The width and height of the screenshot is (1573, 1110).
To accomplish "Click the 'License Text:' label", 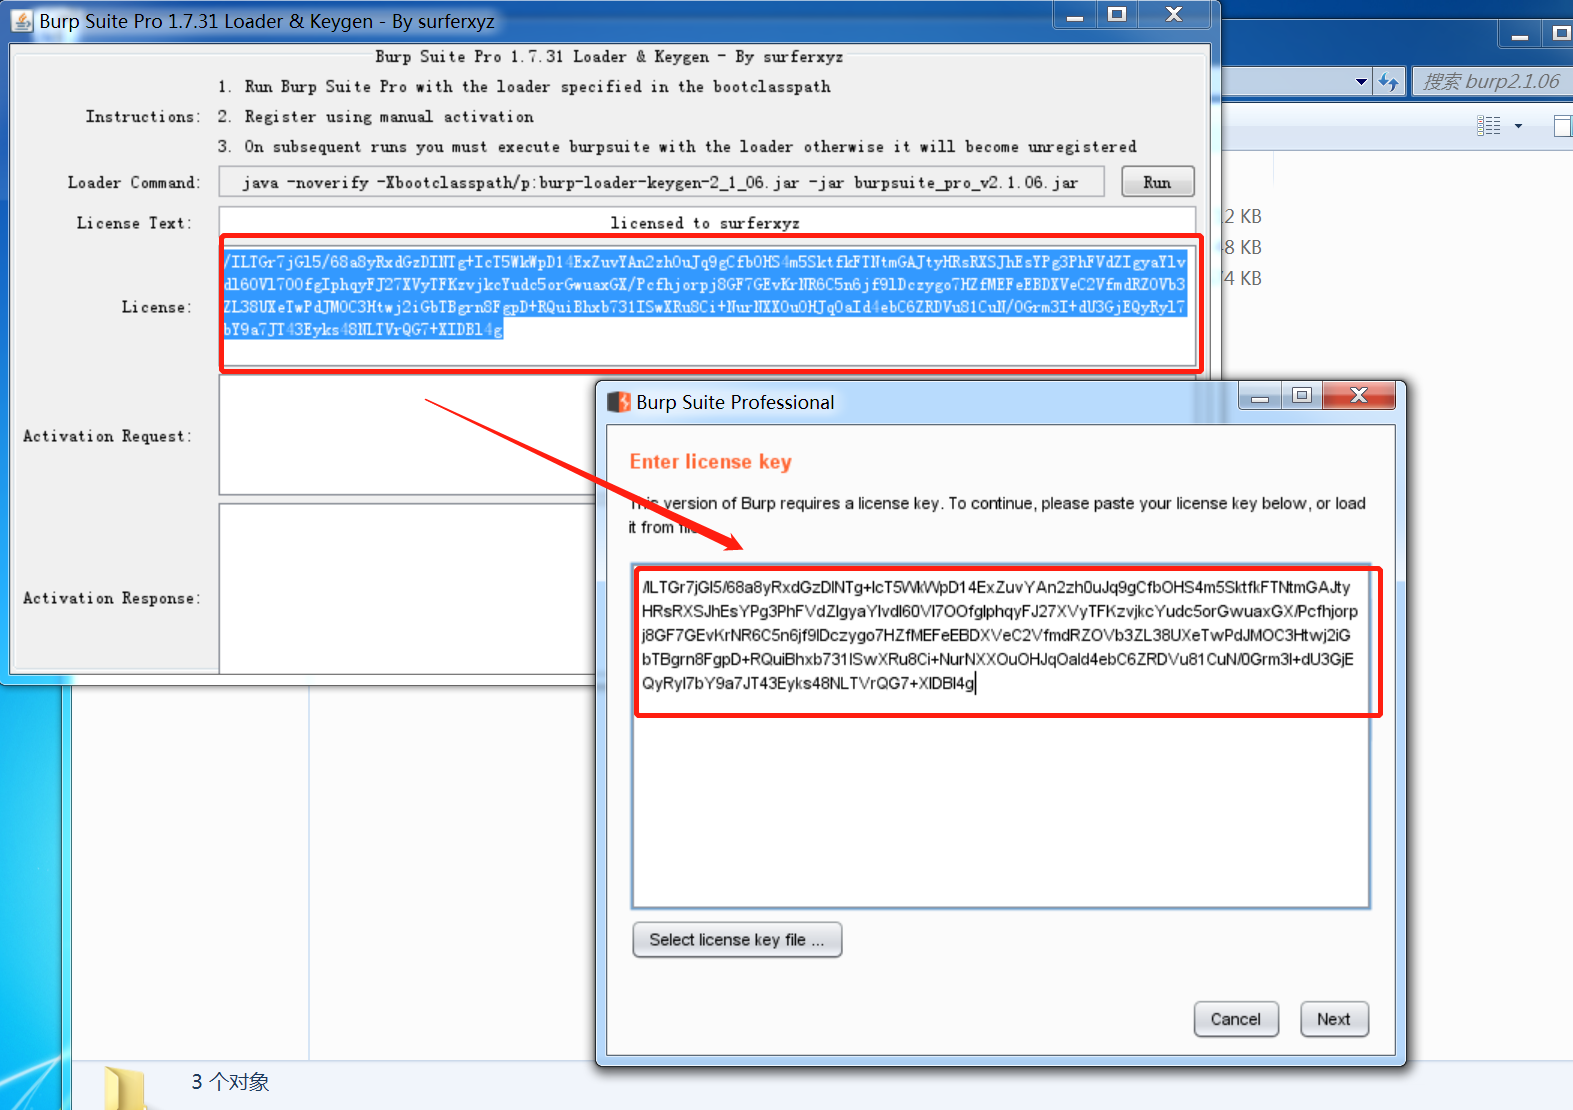I will click(x=134, y=223).
